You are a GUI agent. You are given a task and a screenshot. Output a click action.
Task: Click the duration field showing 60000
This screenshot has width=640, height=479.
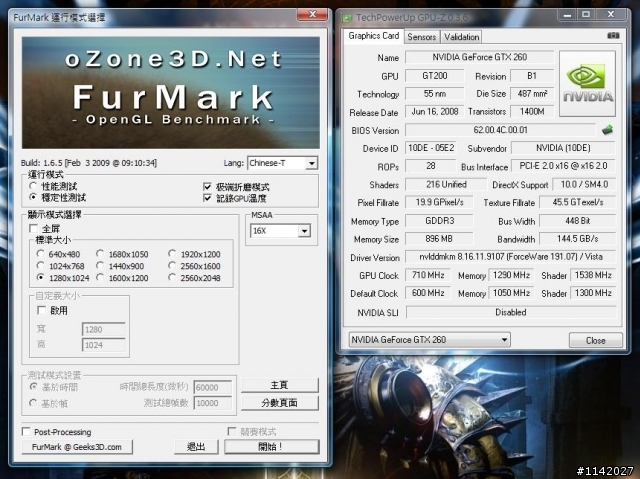(x=213, y=387)
